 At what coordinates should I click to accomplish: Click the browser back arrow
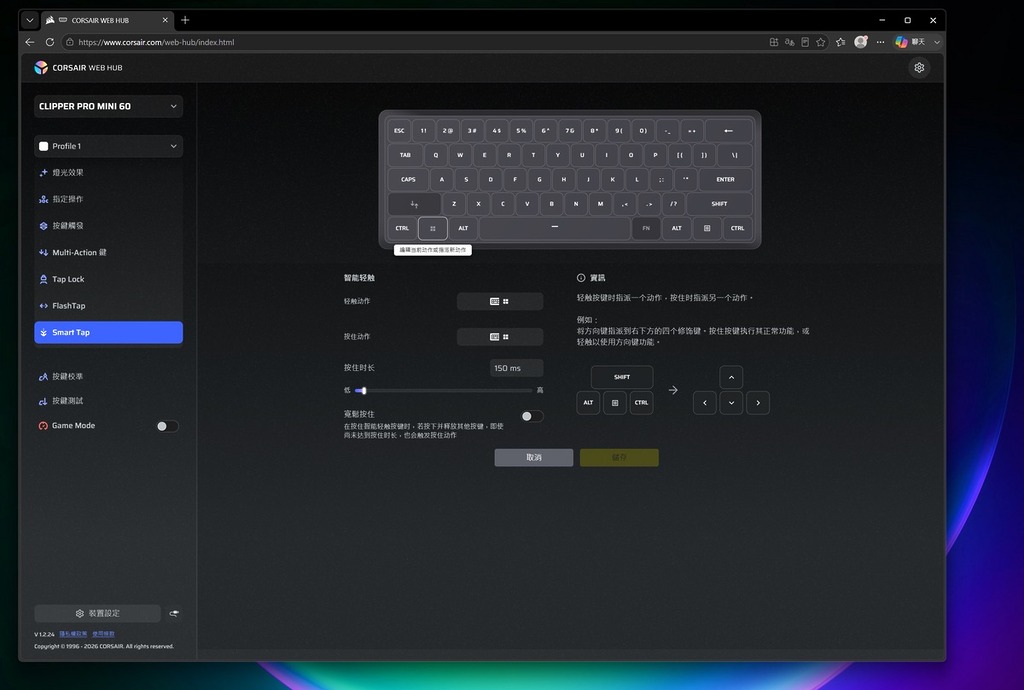[x=29, y=42]
